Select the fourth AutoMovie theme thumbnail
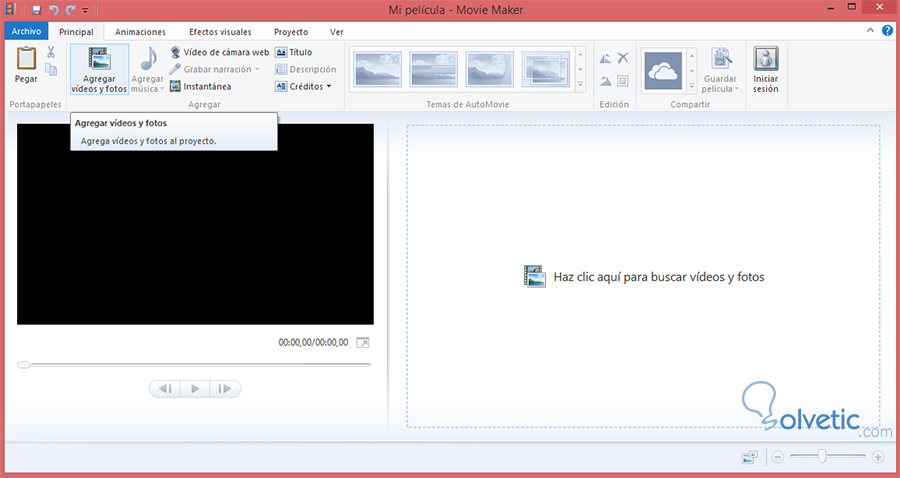This screenshot has height=478, width=900. [545, 69]
